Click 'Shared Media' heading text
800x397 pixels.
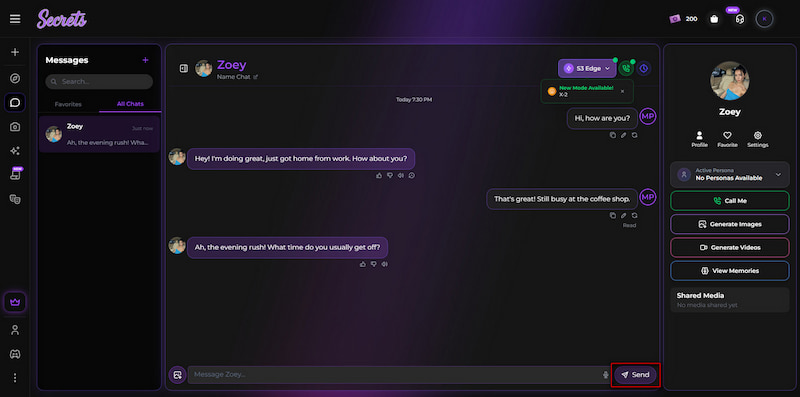point(700,295)
